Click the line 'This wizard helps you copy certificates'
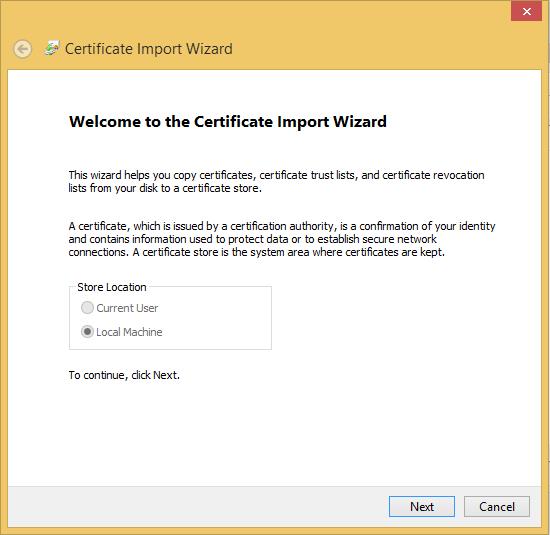The width and height of the screenshot is (550, 535). pos(276,175)
